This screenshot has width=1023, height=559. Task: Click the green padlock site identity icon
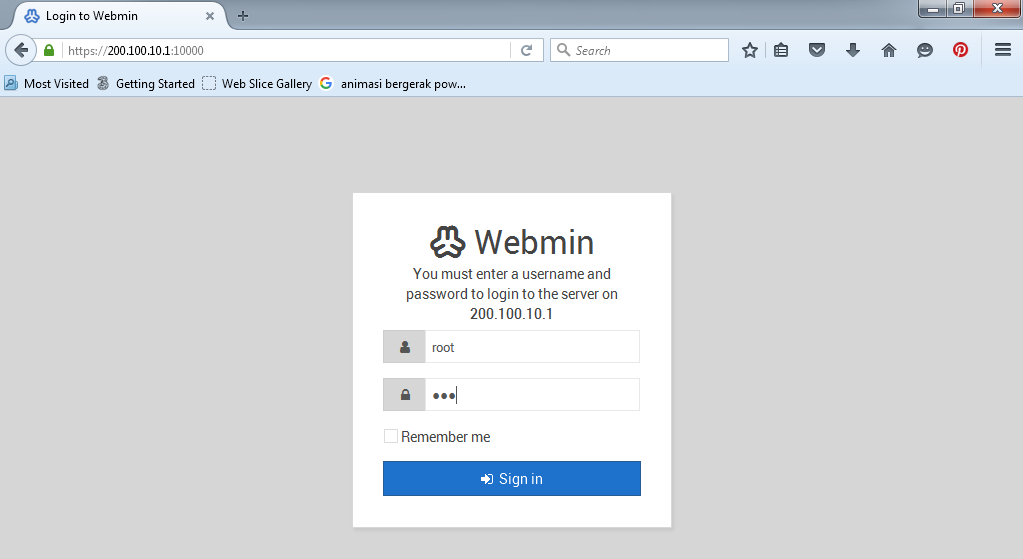[49, 50]
